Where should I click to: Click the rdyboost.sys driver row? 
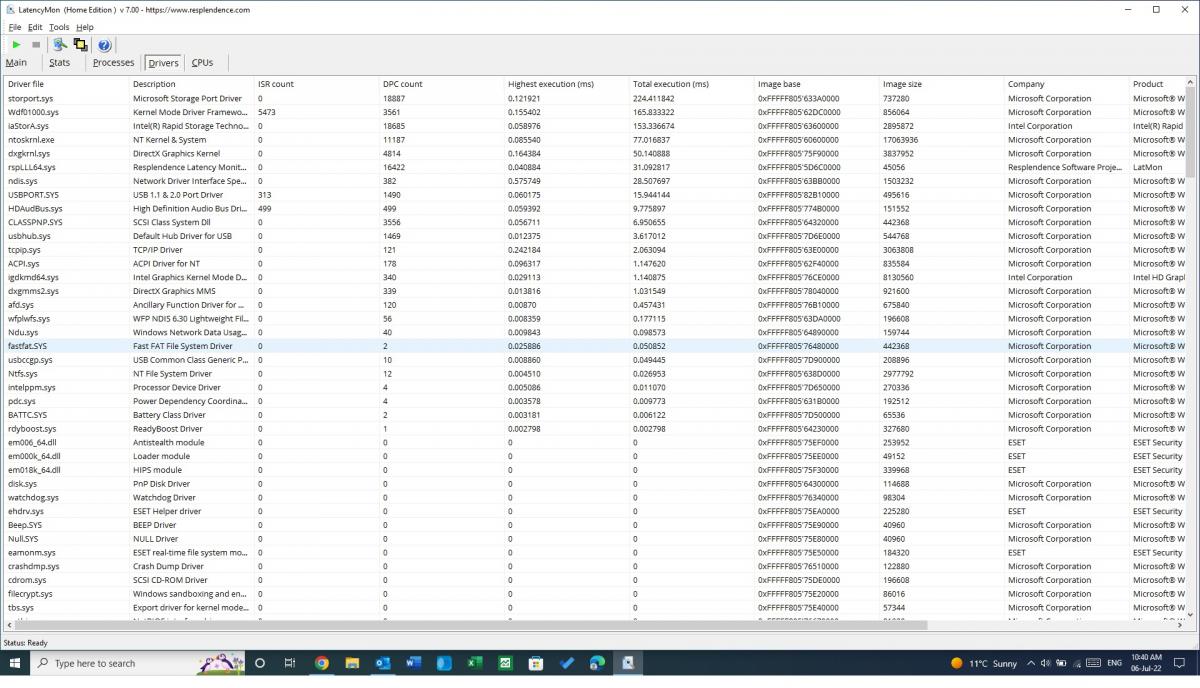click(x=595, y=429)
